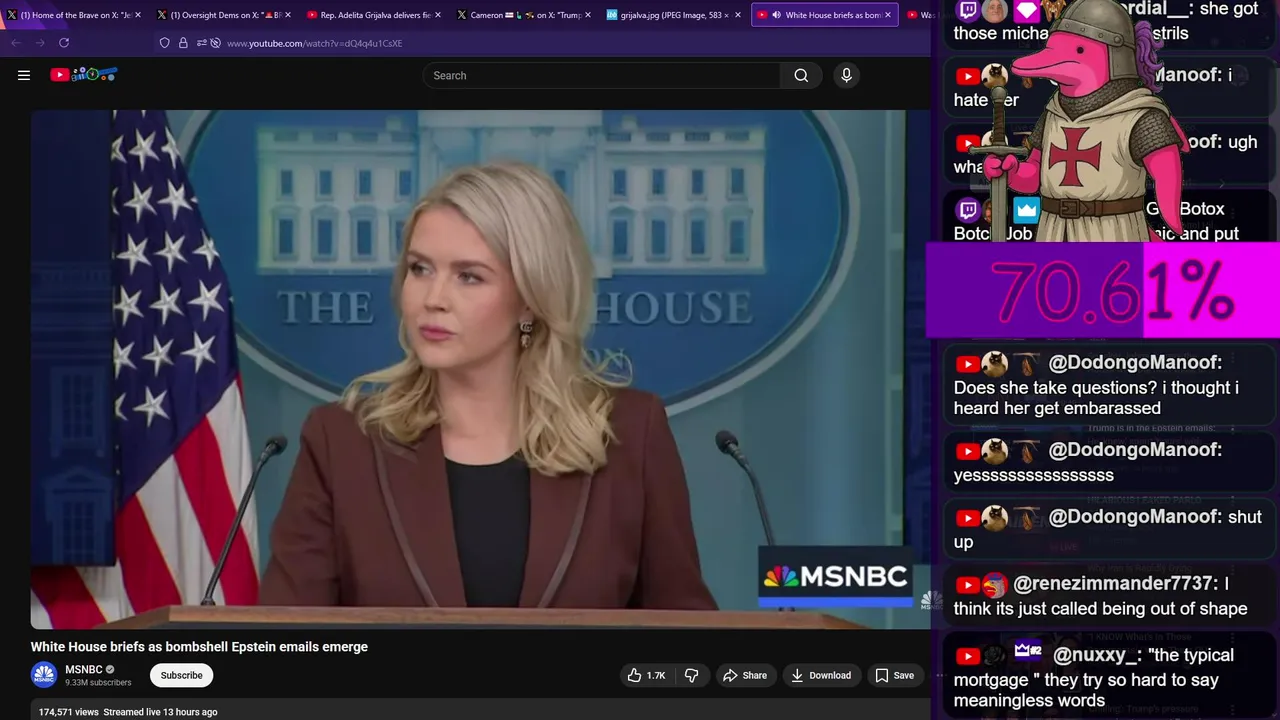Open the tracking protection shield icon
The width and height of the screenshot is (1280, 720).
click(165, 43)
